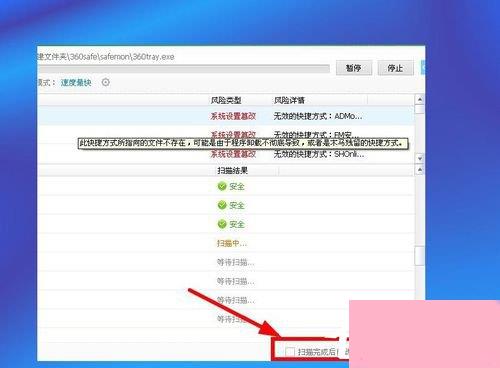
Task: Select row 无效的快捷方式：ADMo...
Action: [x=226, y=116]
